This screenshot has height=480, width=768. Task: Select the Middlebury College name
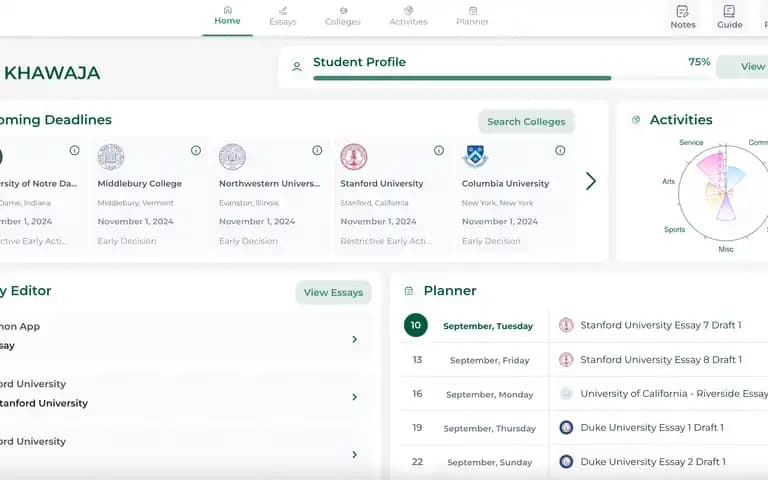pyautogui.click(x=140, y=184)
